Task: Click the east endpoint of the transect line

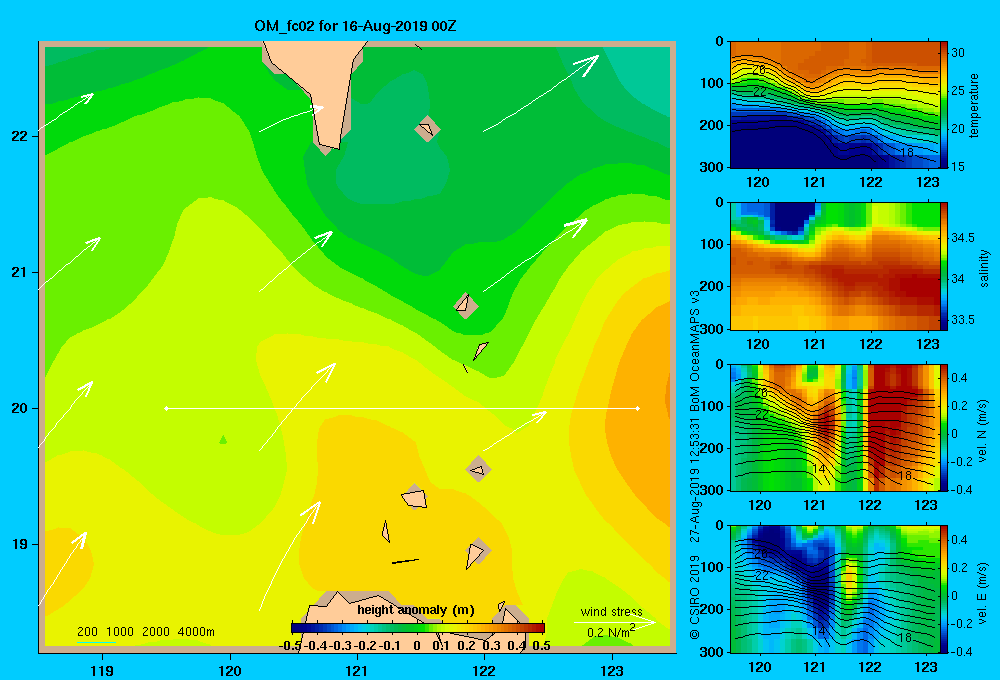Action: pyautogui.click(x=638, y=408)
